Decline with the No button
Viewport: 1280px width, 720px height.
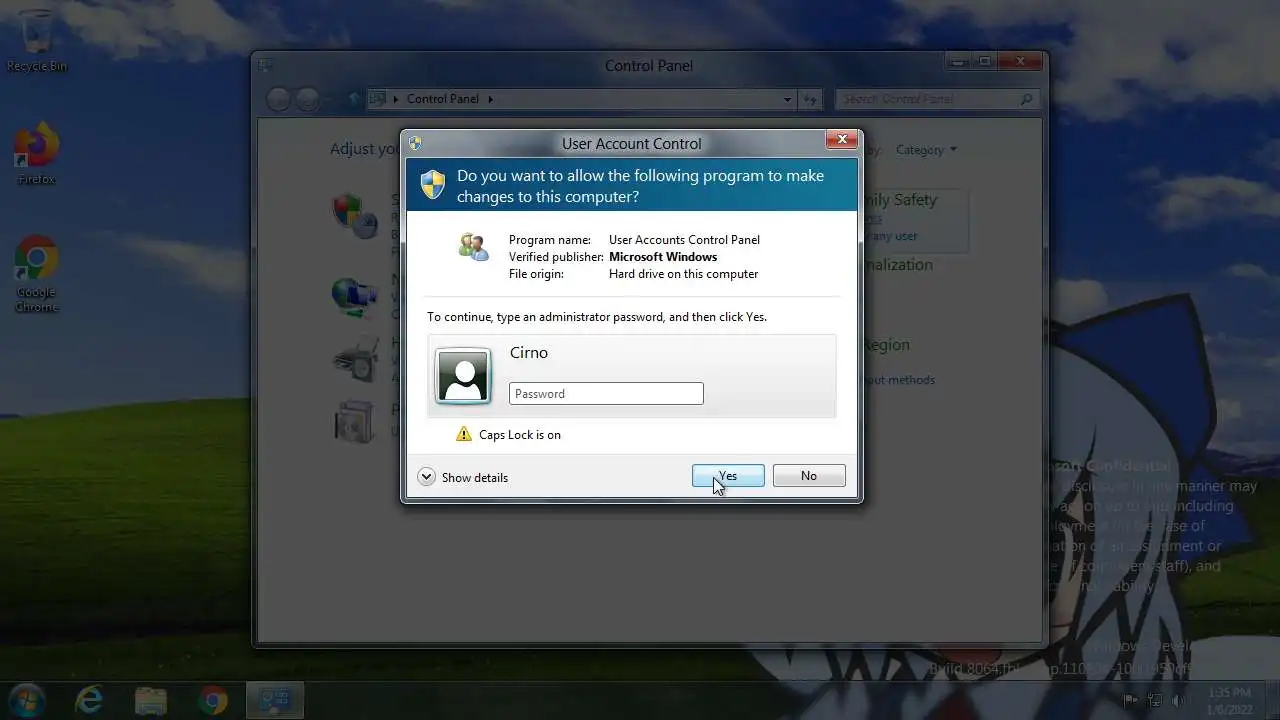[809, 476]
